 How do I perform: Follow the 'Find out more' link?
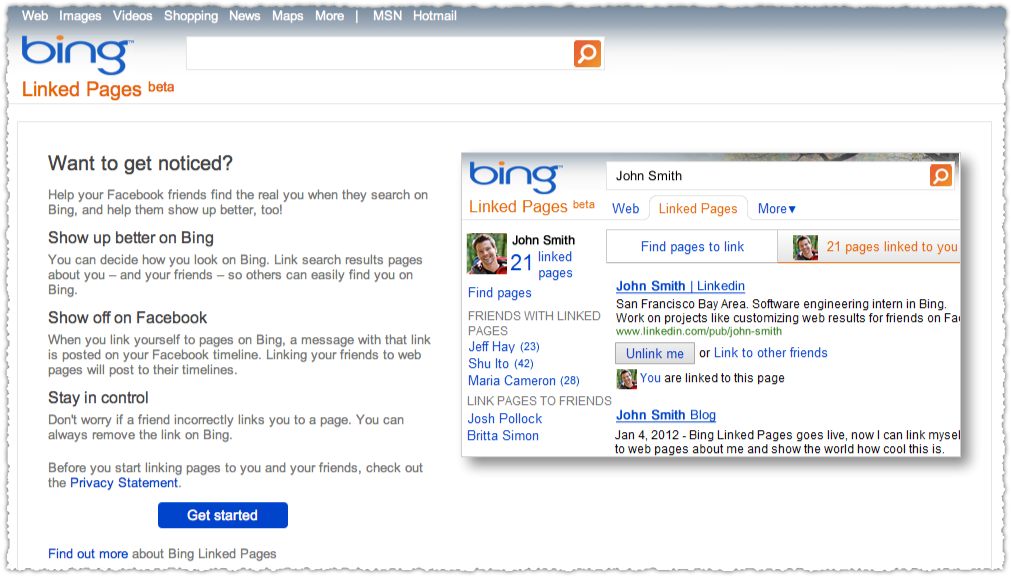tap(88, 554)
